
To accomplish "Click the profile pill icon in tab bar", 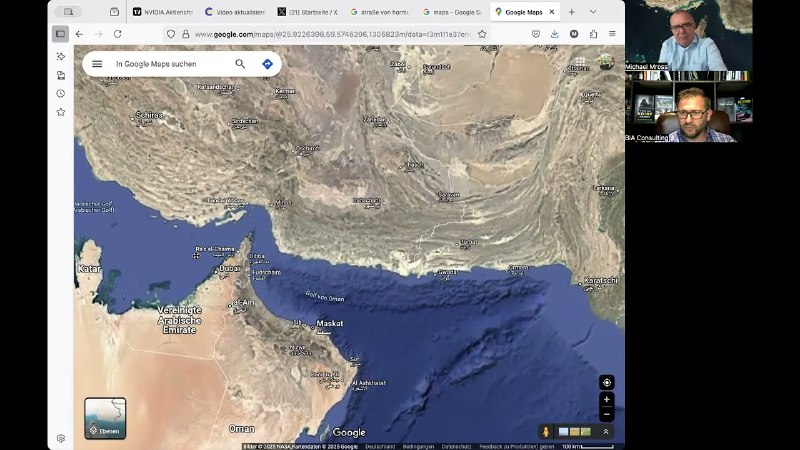I will click(x=68, y=11).
